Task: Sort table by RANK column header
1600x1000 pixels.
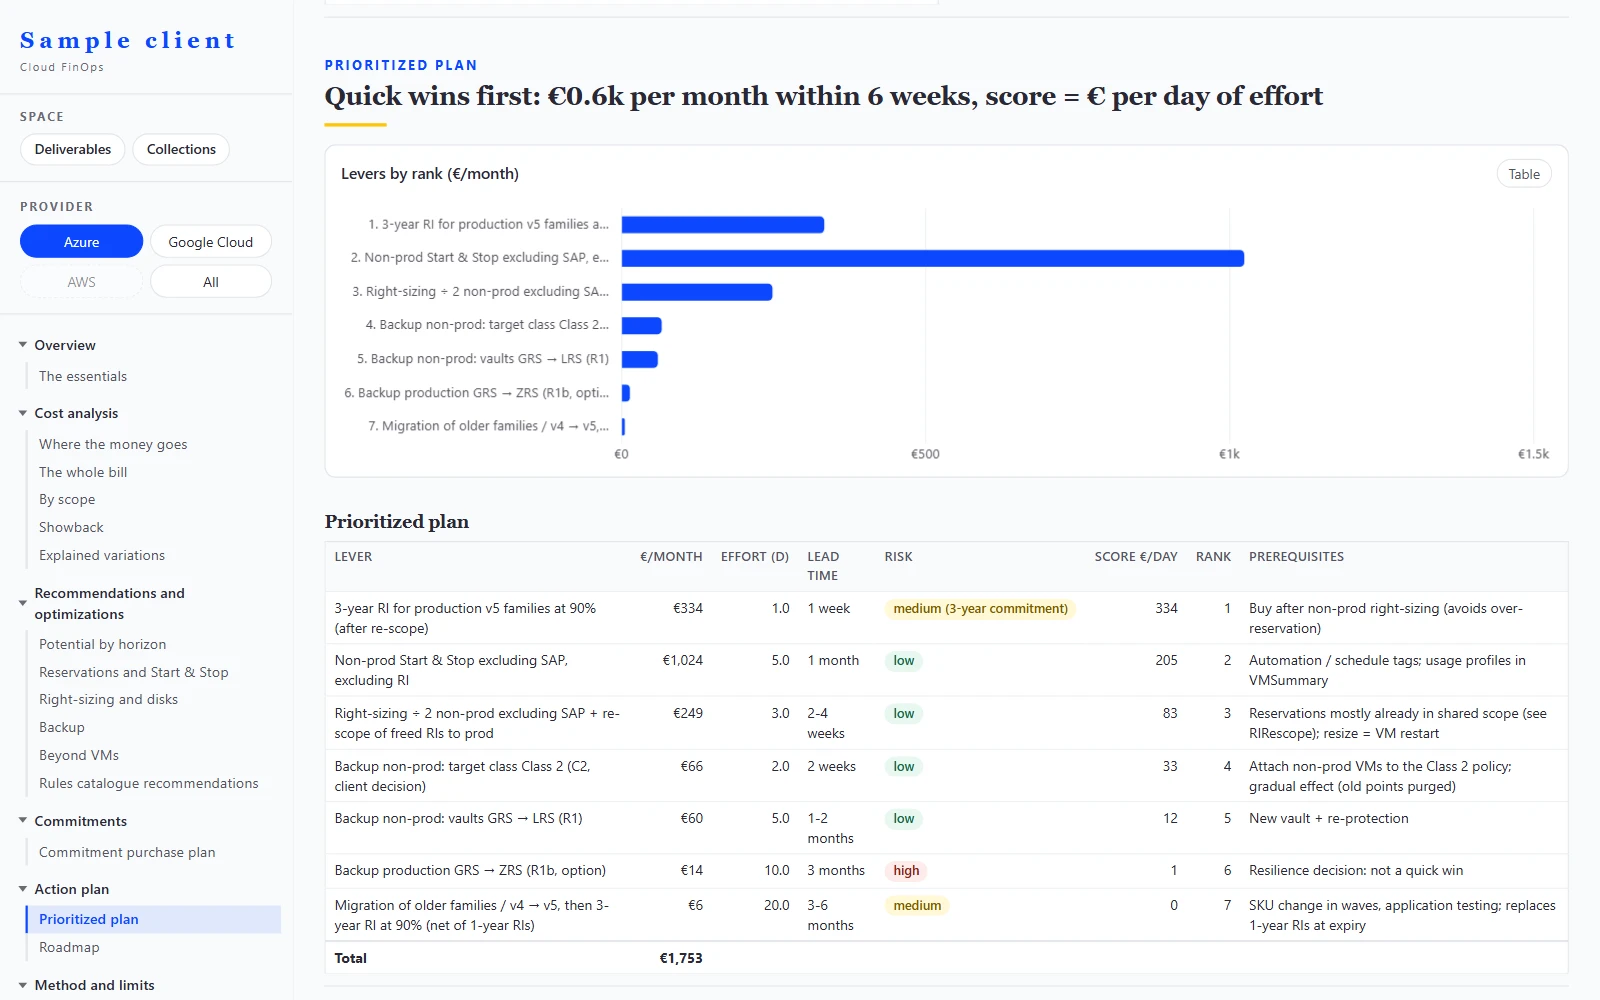Action: (1213, 556)
